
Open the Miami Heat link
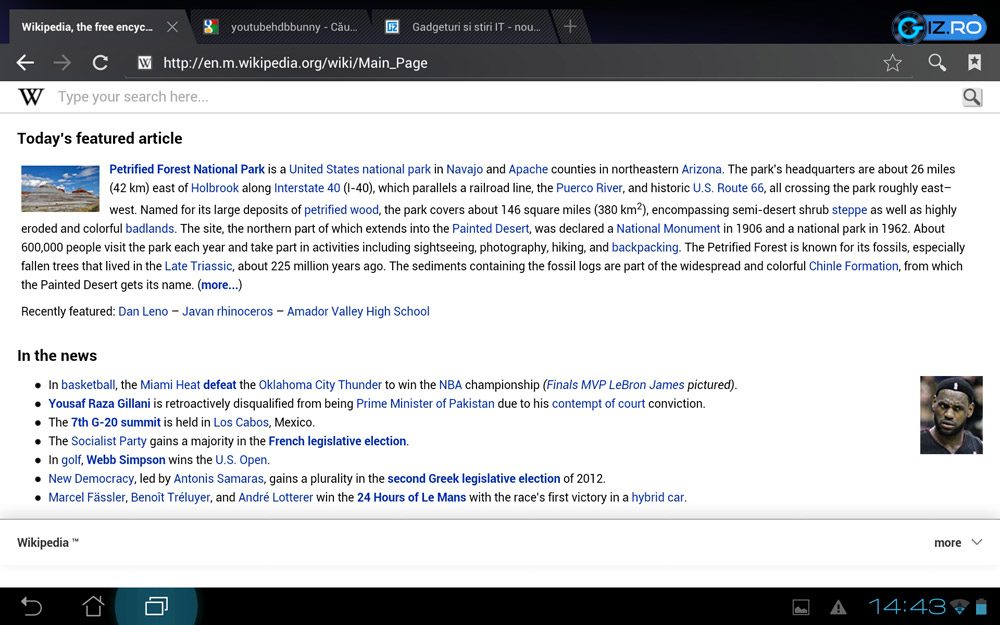coord(169,385)
